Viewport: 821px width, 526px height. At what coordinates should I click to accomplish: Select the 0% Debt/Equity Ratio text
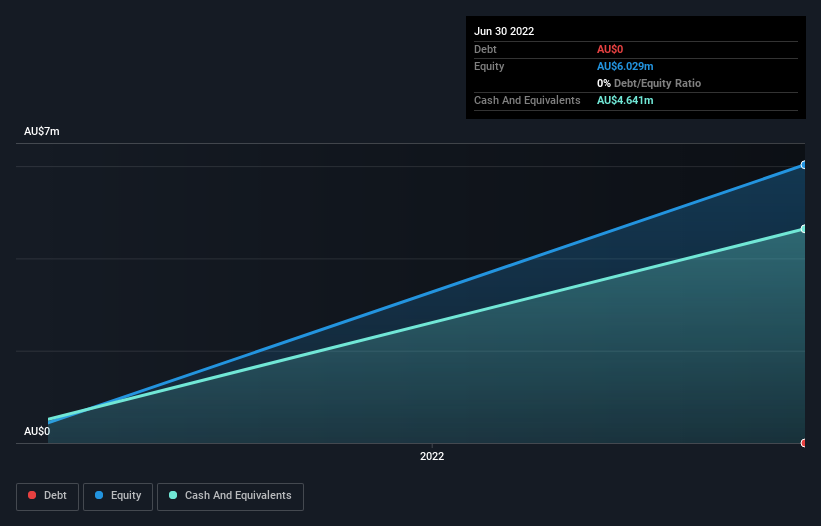click(649, 83)
